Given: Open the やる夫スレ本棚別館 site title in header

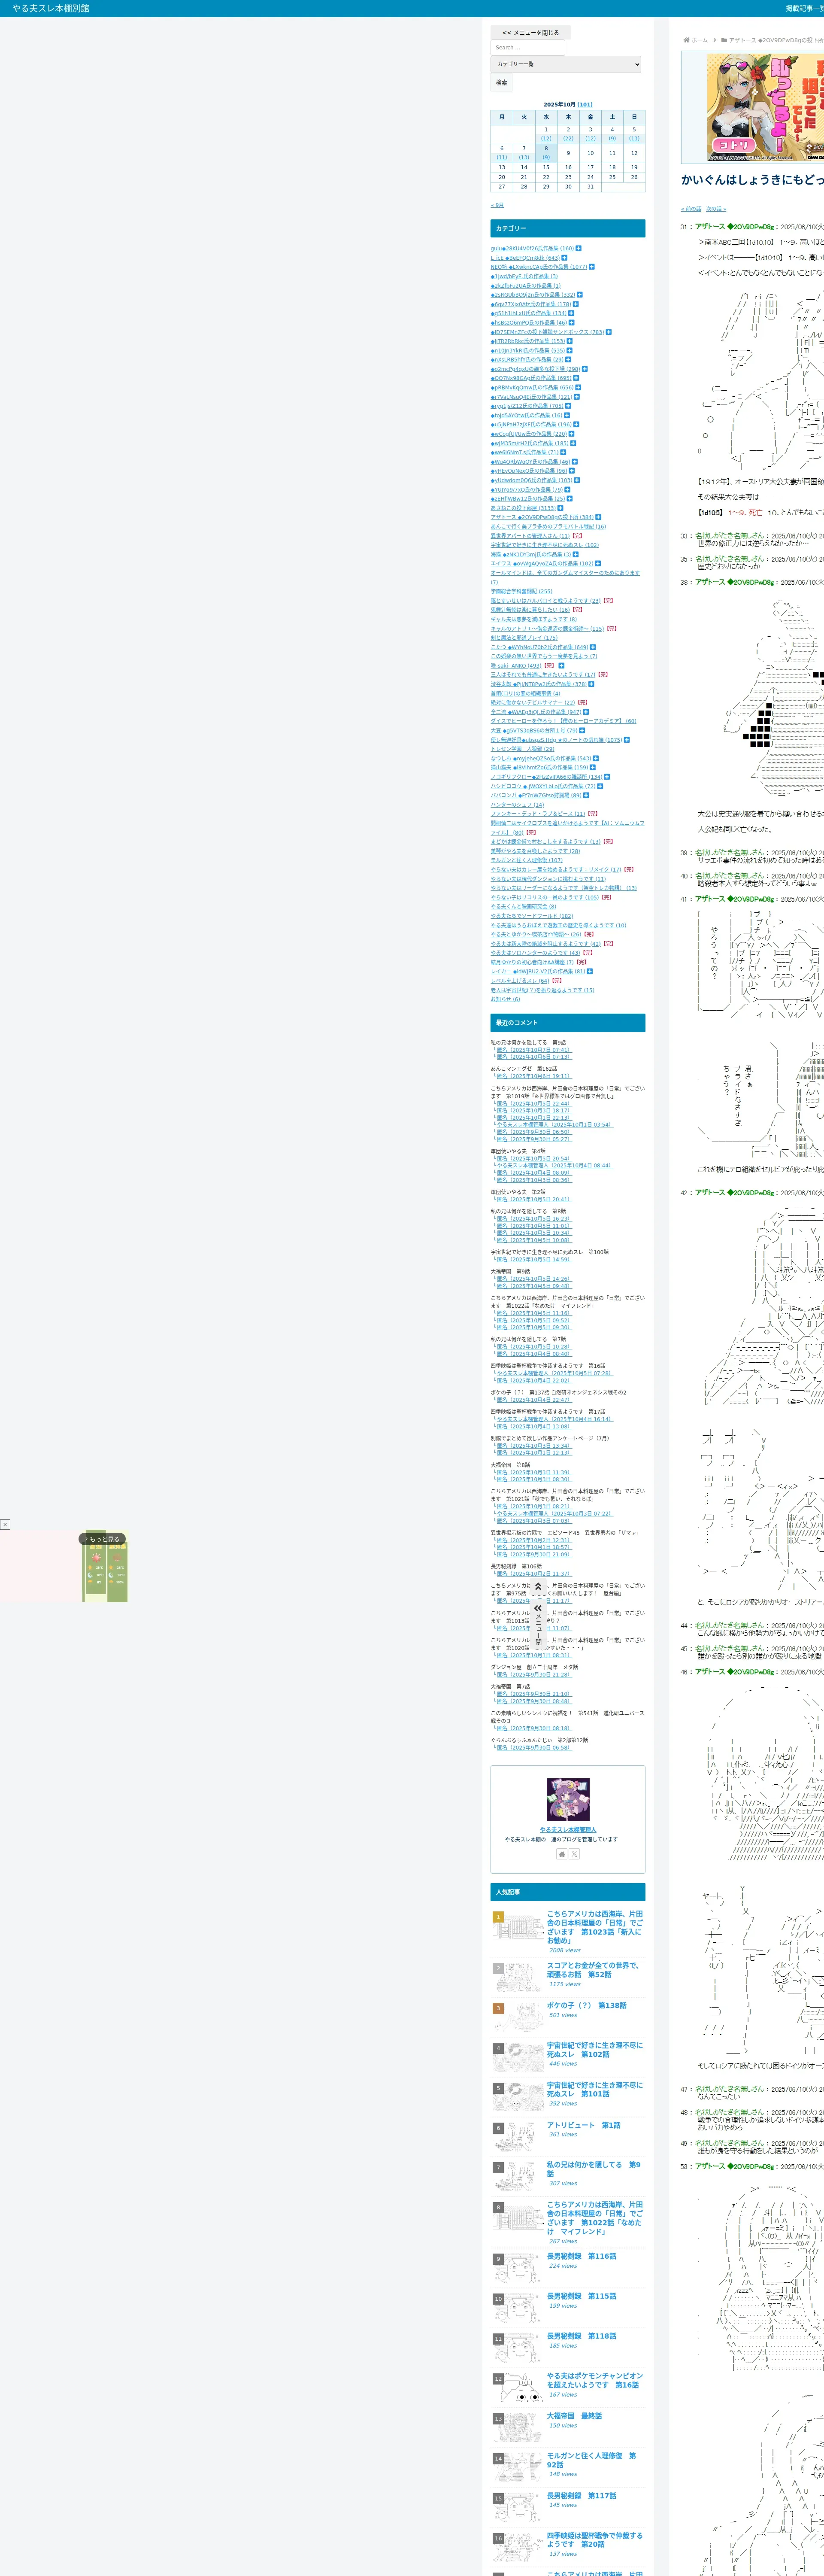Looking at the screenshot, I should 50,8.
